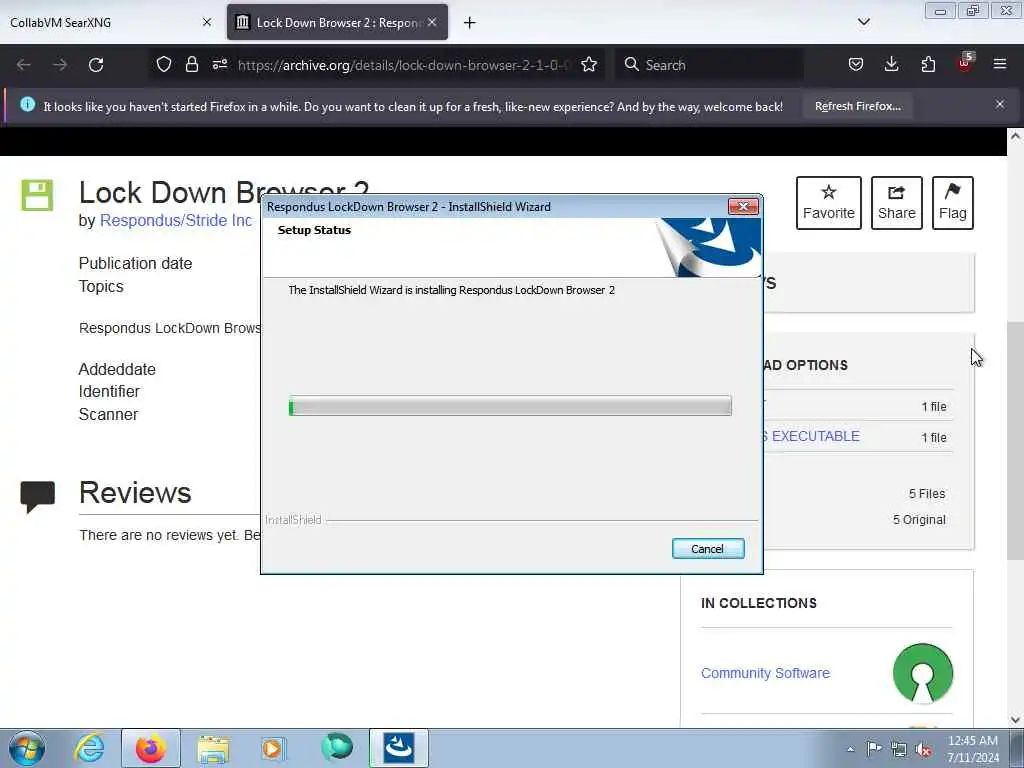Viewport: 1024px width, 768px height.
Task: Click the page vertical scrollbar thumb
Action: (1016, 441)
